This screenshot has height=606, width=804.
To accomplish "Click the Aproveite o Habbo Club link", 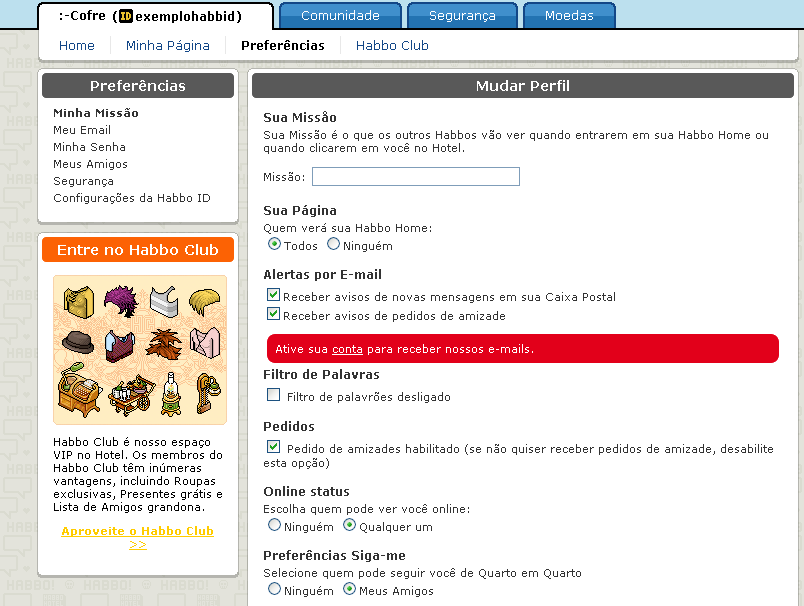I will pos(137,537).
